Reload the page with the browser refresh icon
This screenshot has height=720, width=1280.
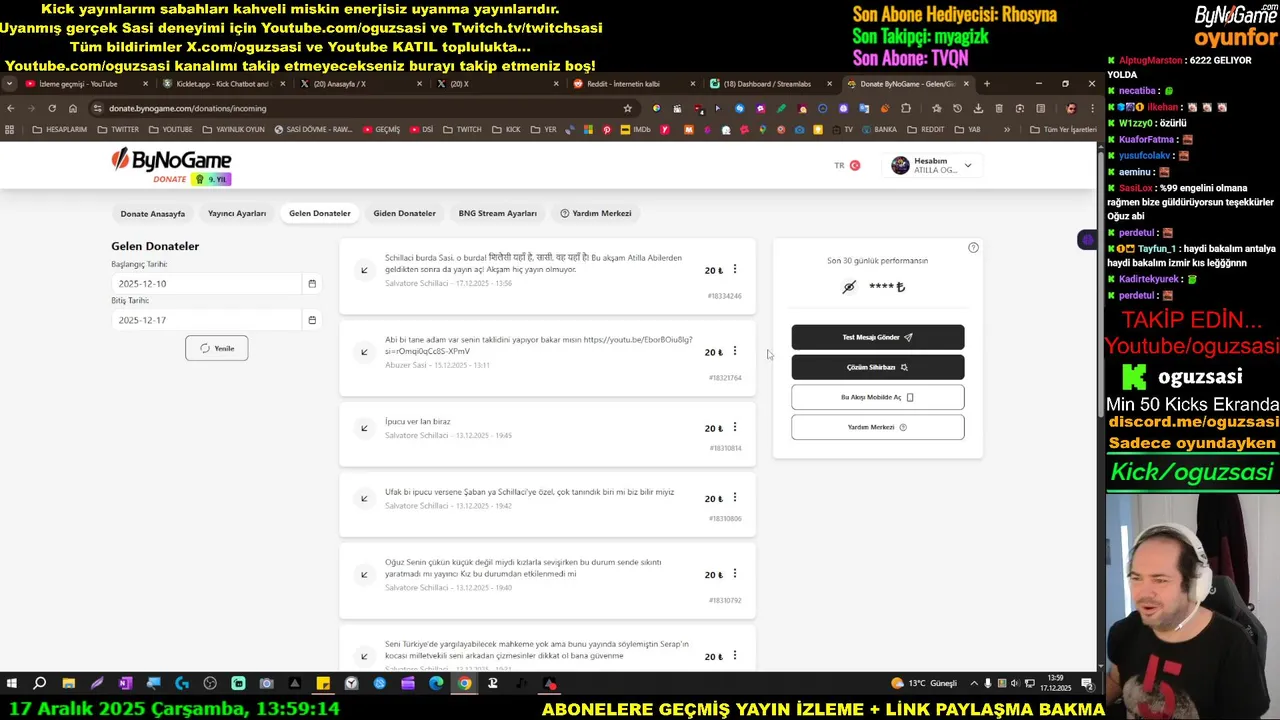(x=52, y=108)
